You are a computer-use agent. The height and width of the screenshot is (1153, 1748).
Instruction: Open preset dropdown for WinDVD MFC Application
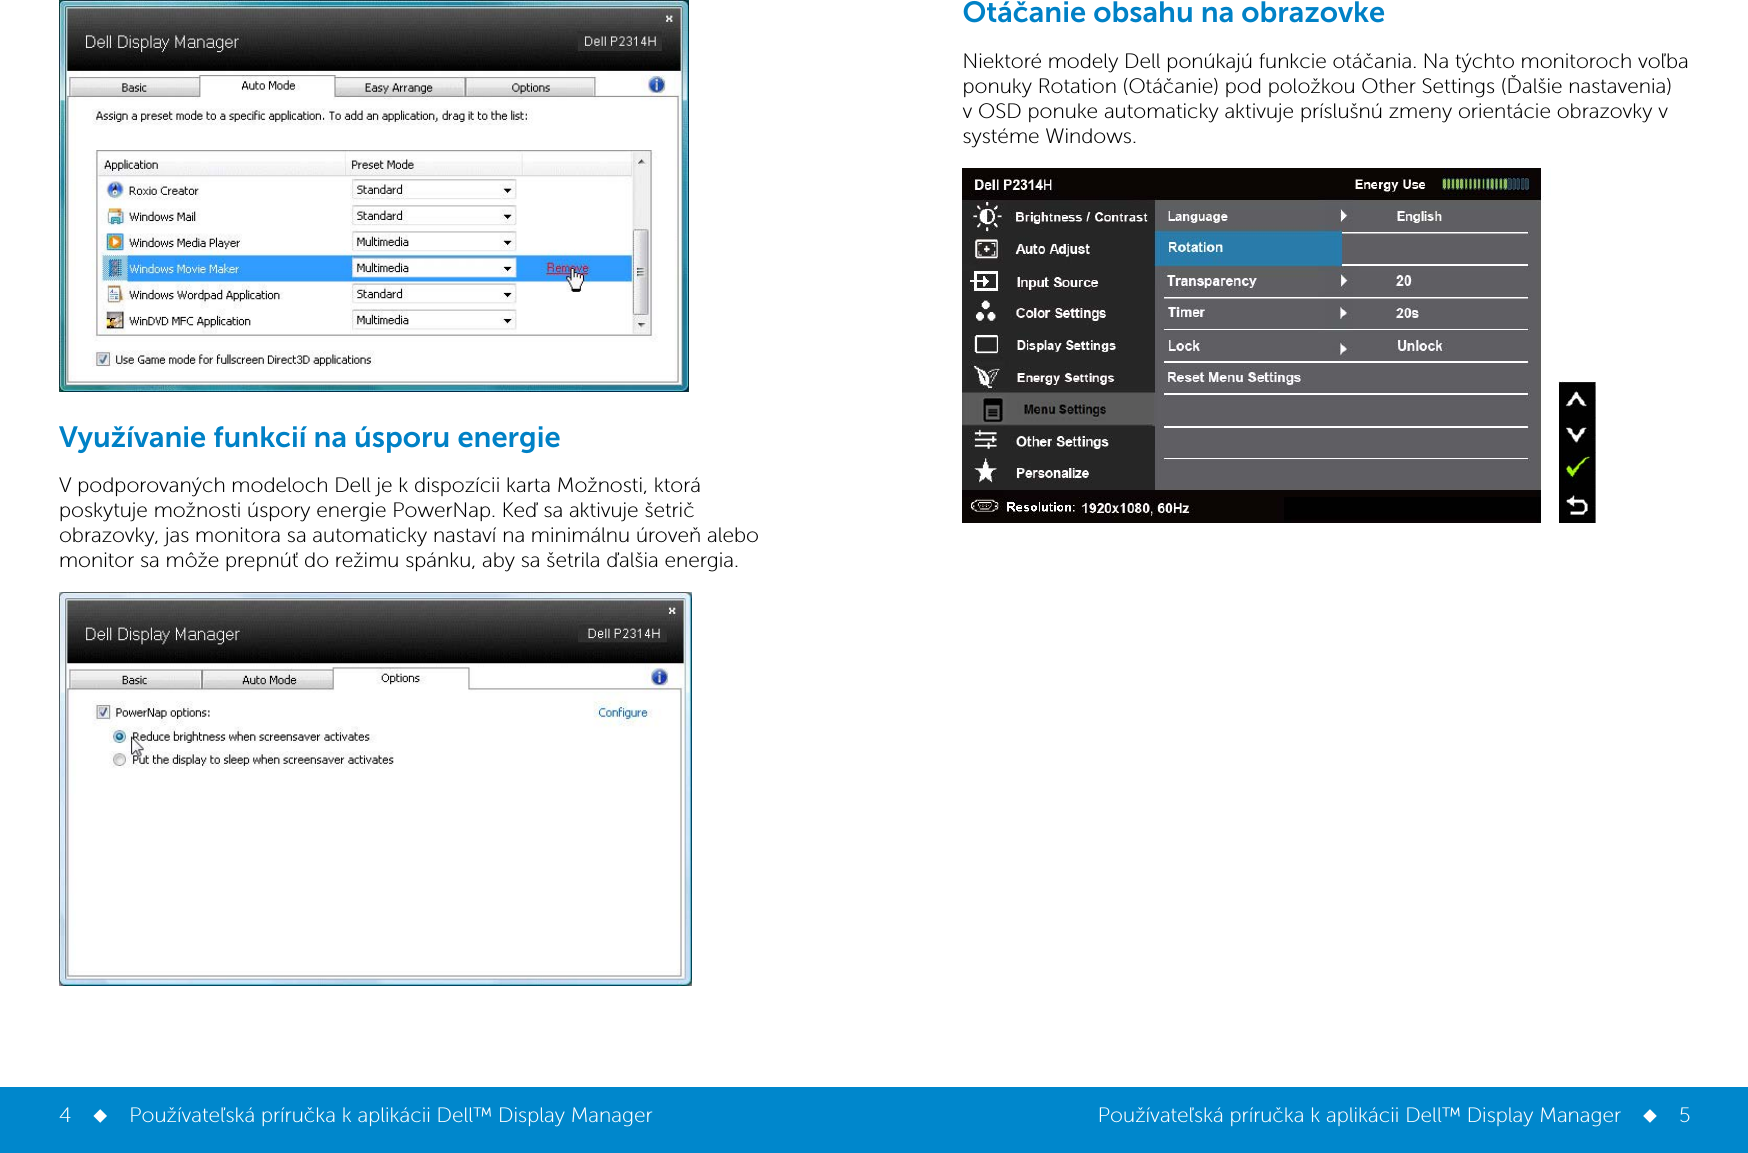pyautogui.click(x=434, y=320)
